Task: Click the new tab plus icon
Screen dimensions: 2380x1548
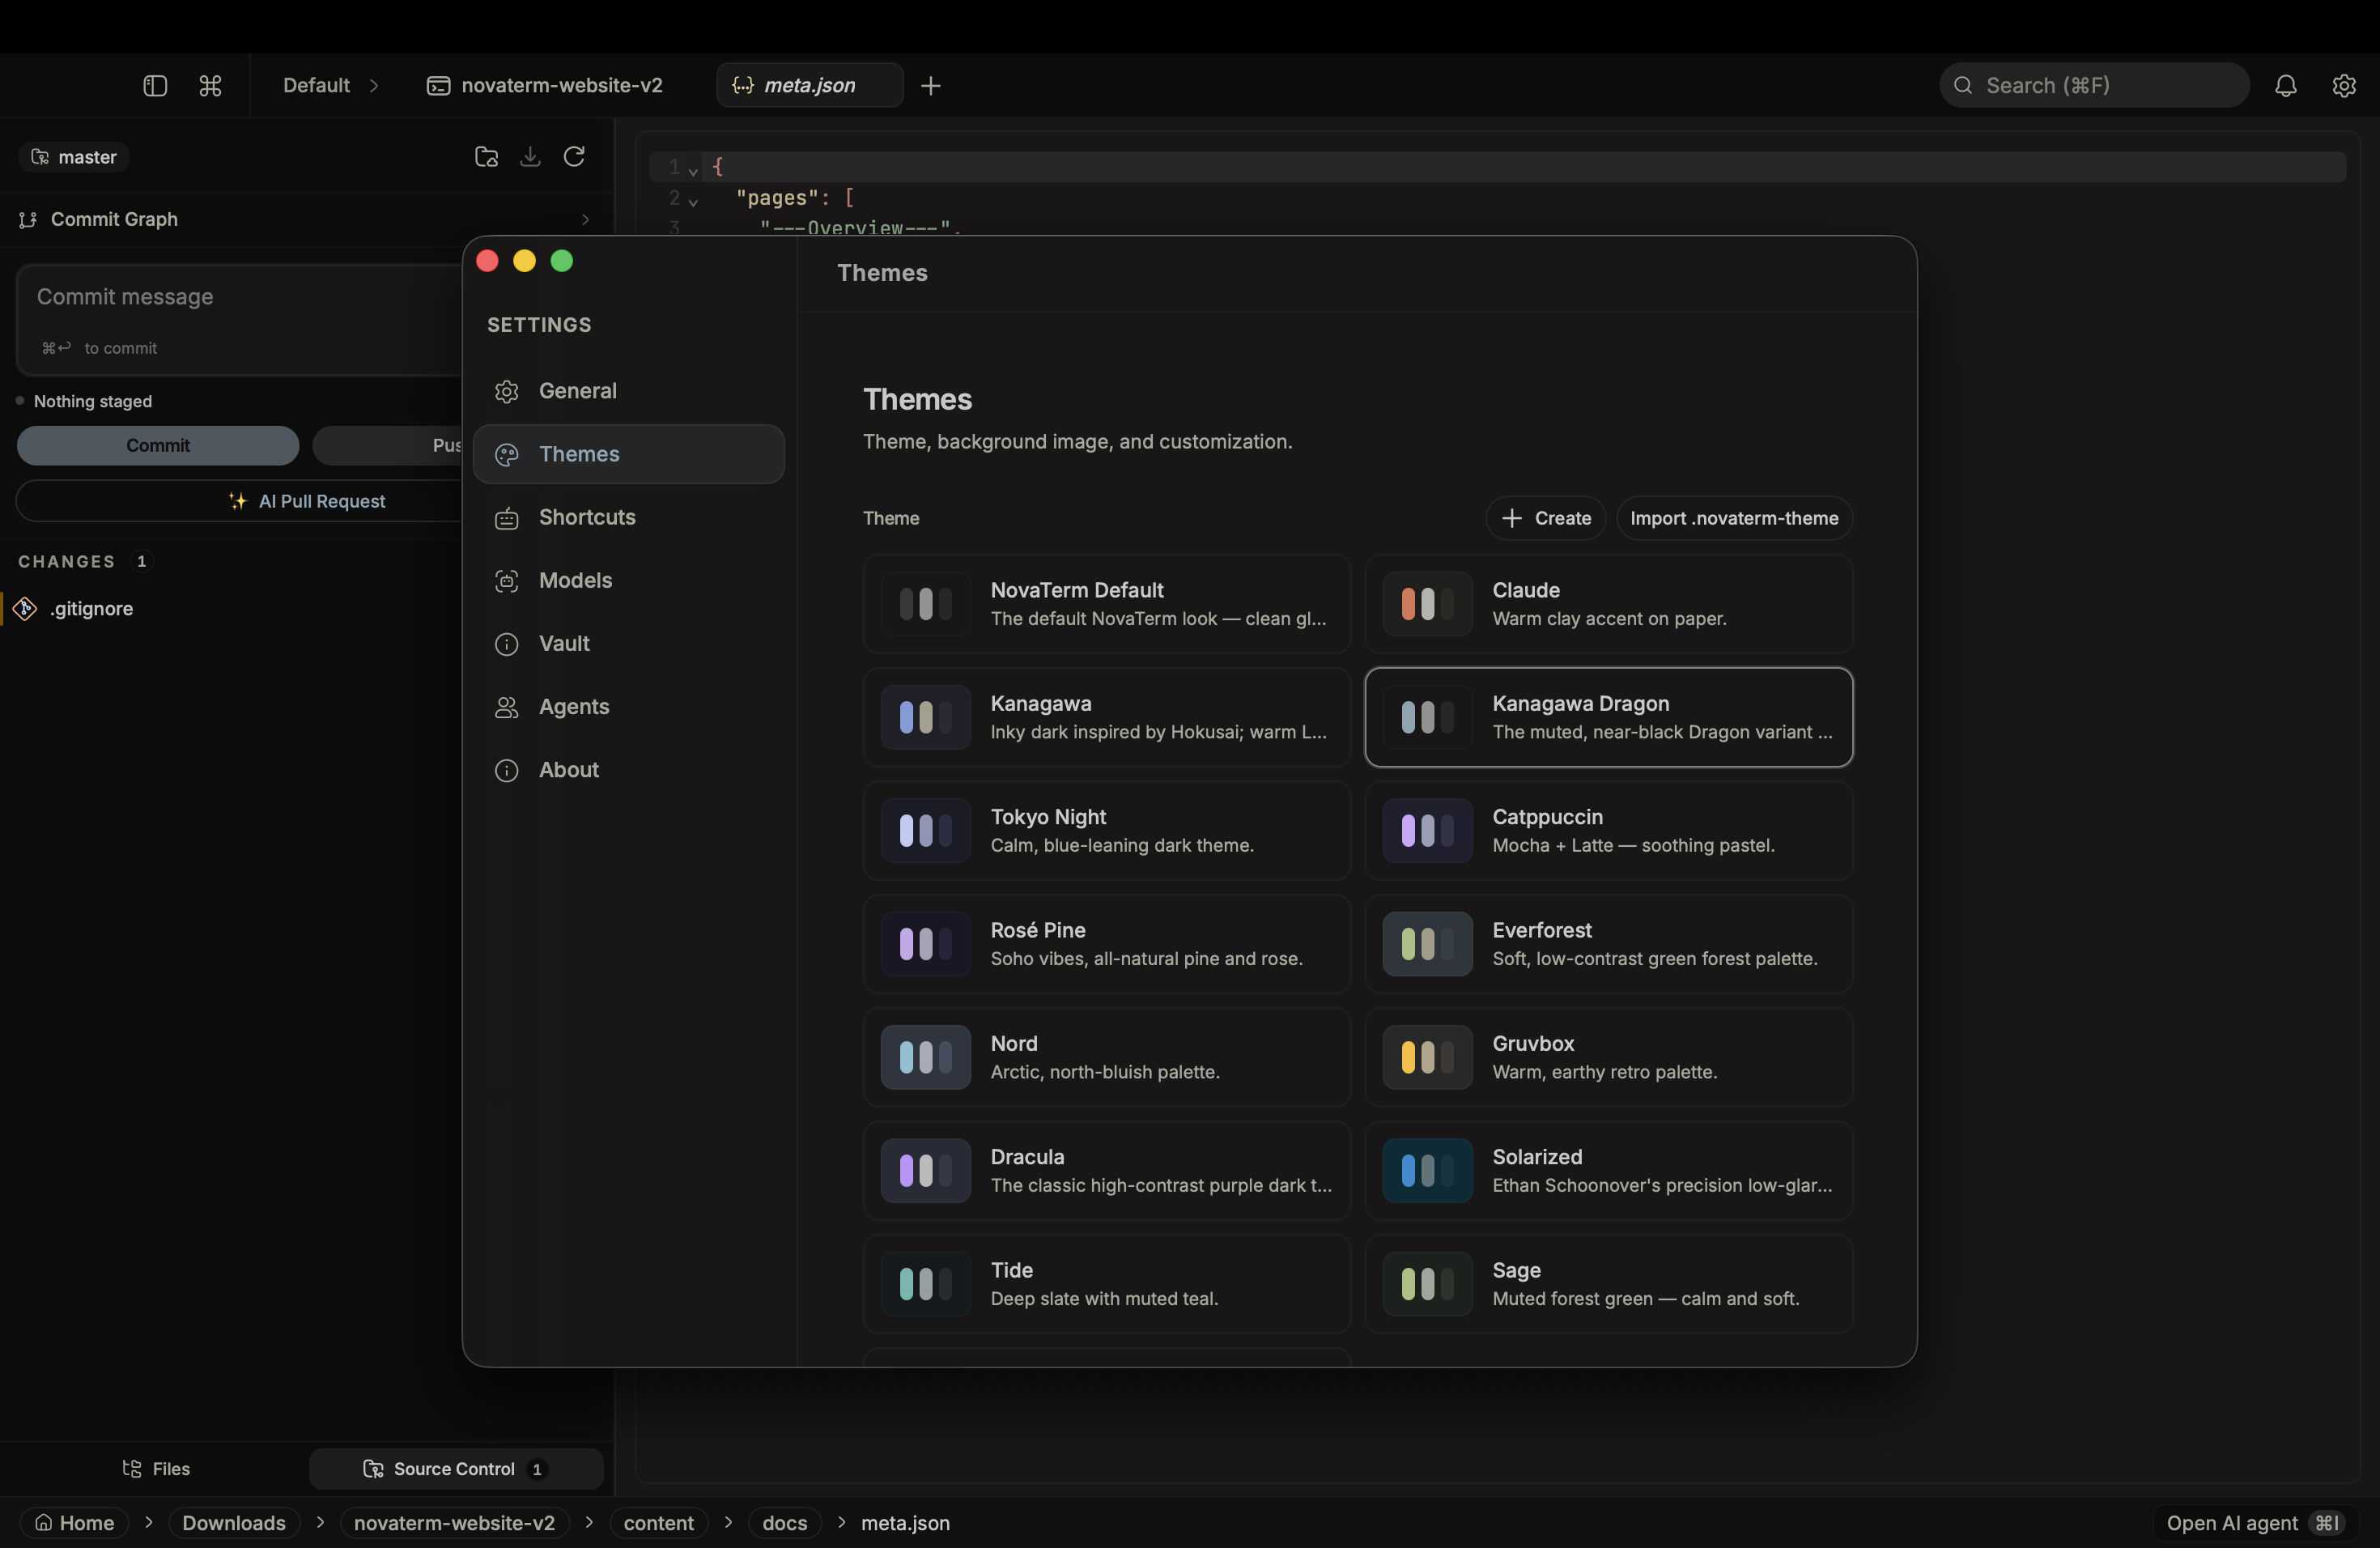Action: [x=930, y=86]
